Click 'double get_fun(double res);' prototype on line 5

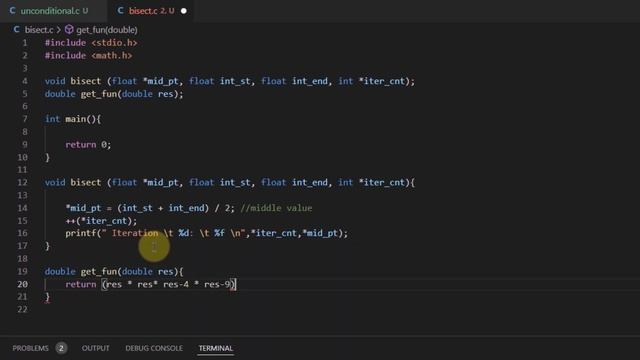(114, 94)
